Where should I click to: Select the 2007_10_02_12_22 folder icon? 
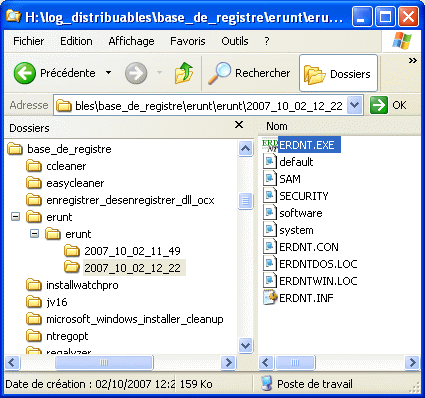[x=72, y=267]
